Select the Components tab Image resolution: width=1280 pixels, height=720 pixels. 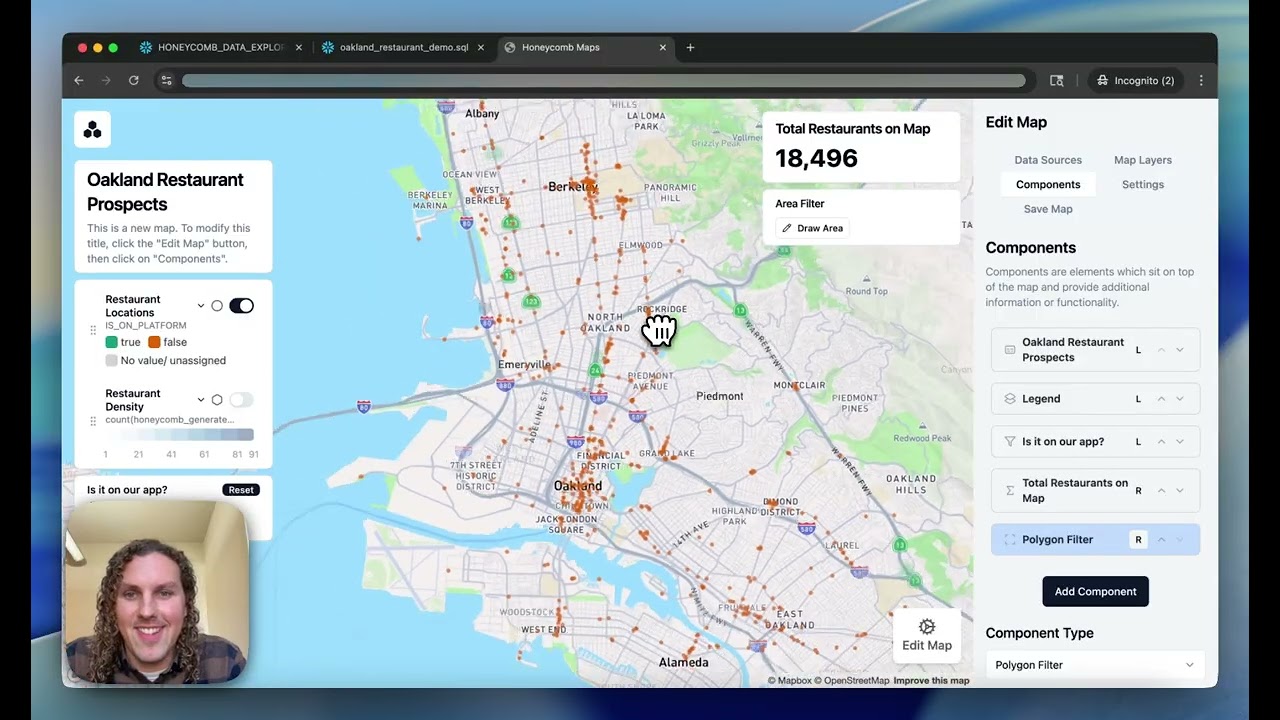pos(1048,184)
